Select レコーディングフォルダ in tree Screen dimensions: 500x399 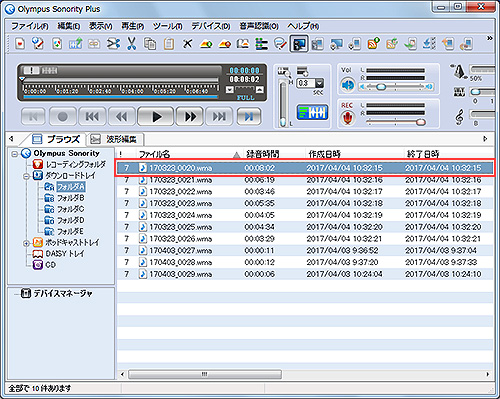[75, 164]
